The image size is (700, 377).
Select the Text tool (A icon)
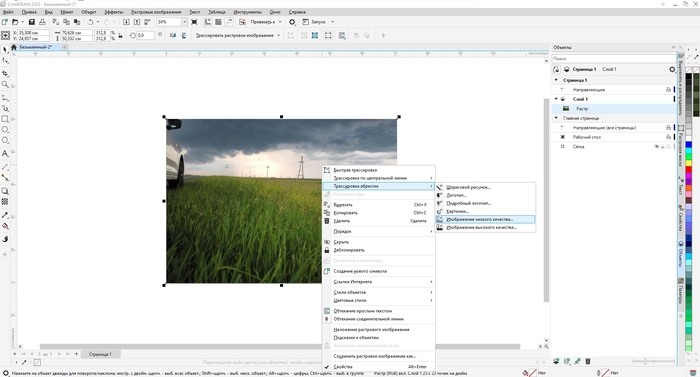(5, 153)
